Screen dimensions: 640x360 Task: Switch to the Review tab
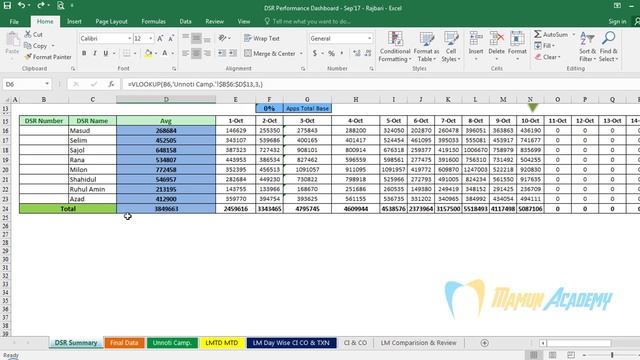pyautogui.click(x=214, y=21)
